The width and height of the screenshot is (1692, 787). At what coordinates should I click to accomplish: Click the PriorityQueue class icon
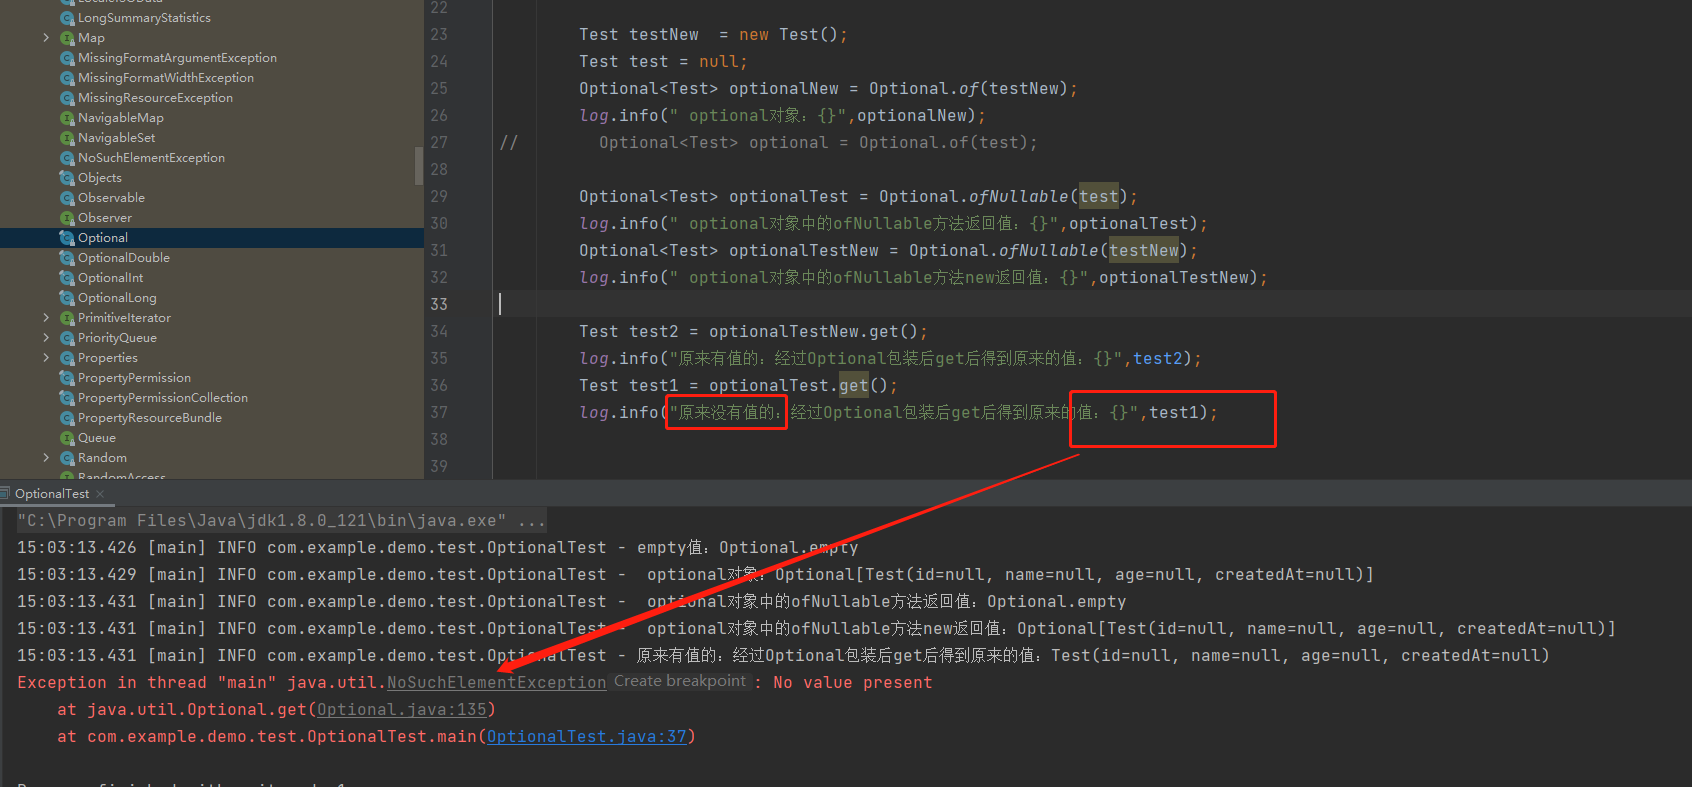pyautogui.click(x=68, y=338)
